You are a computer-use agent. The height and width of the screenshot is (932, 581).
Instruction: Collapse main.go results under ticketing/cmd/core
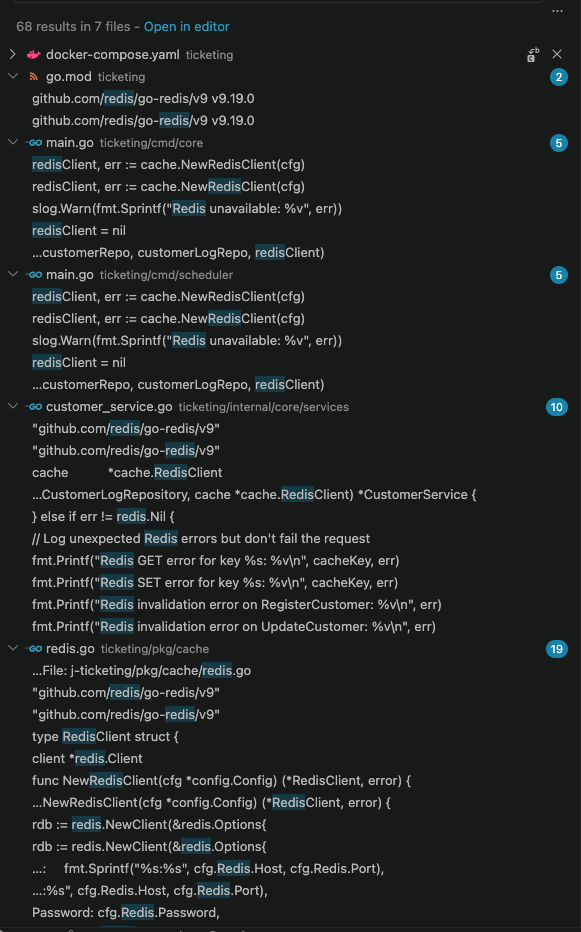(12, 143)
